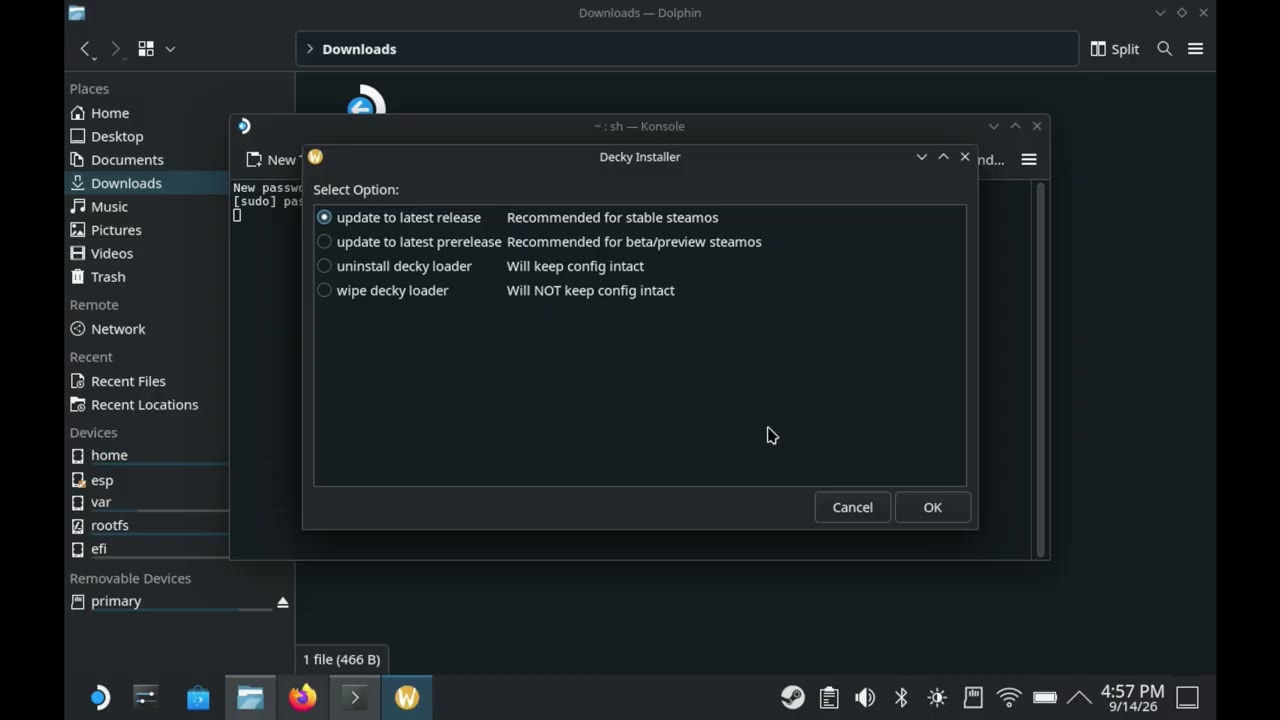Viewport: 1280px width, 720px height.
Task: Open Dolphin view mode icon
Action: [x=146, y=49]
